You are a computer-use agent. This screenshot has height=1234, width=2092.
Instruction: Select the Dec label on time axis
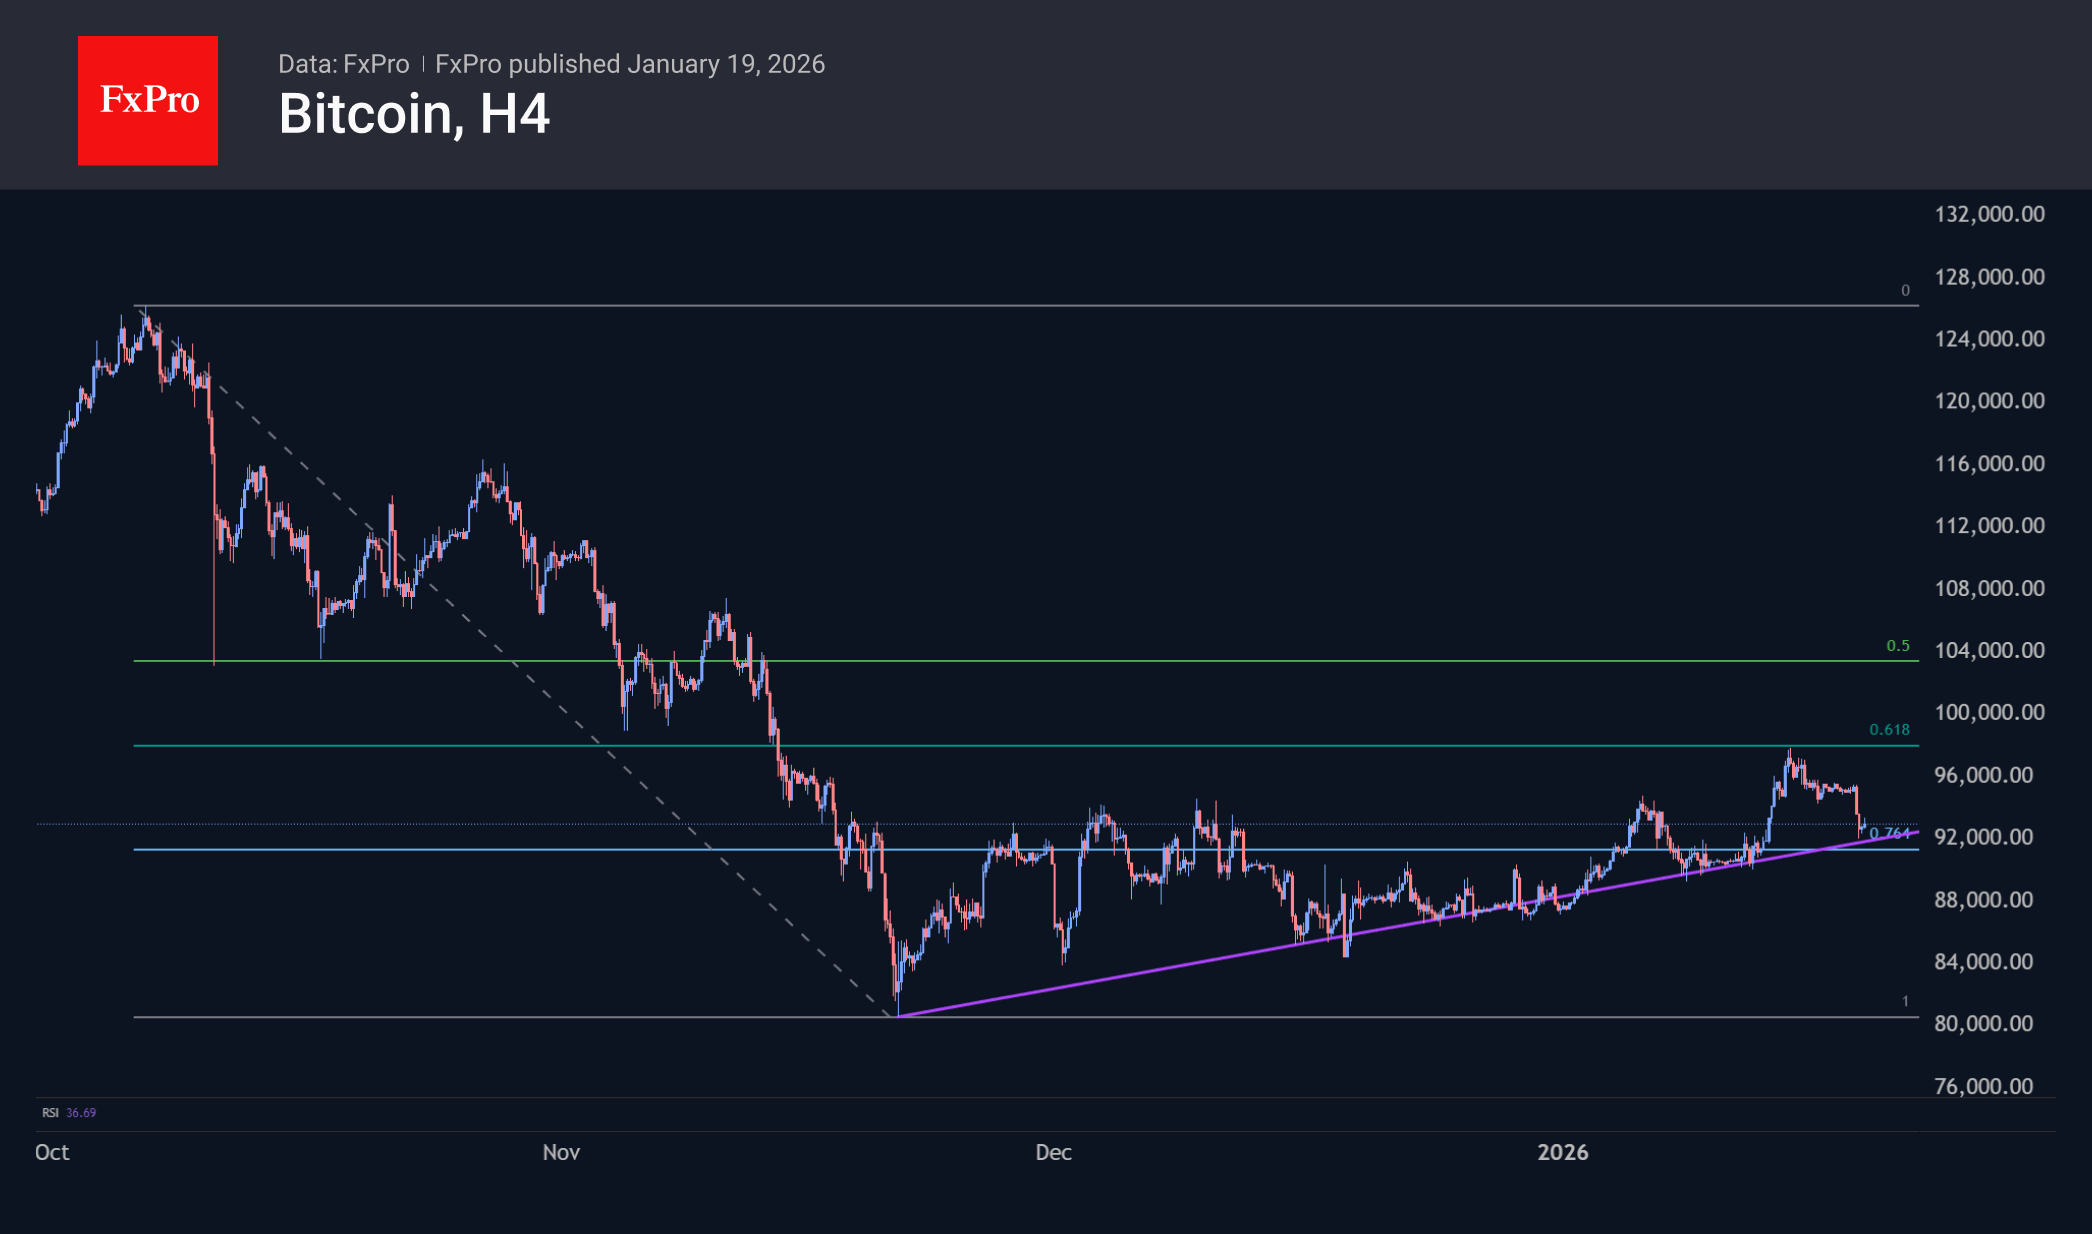(1053, 1152)
